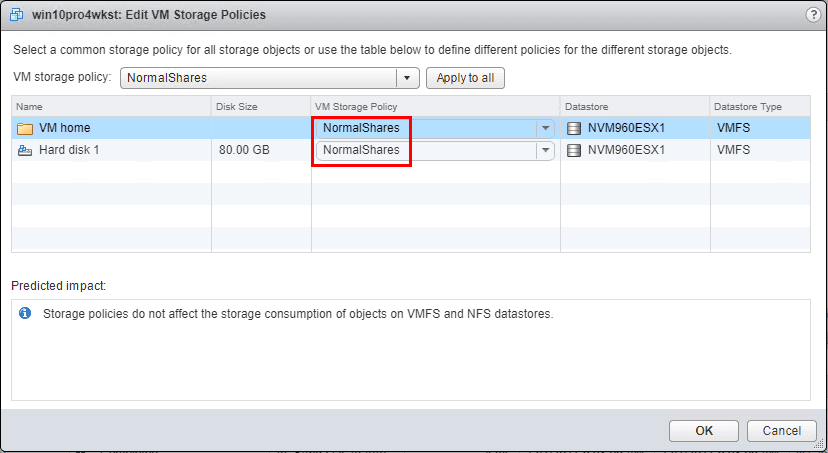Expand storage policy dropdown for VM home
This screenshot has width=828, height=453.
(x=545, y=128)
